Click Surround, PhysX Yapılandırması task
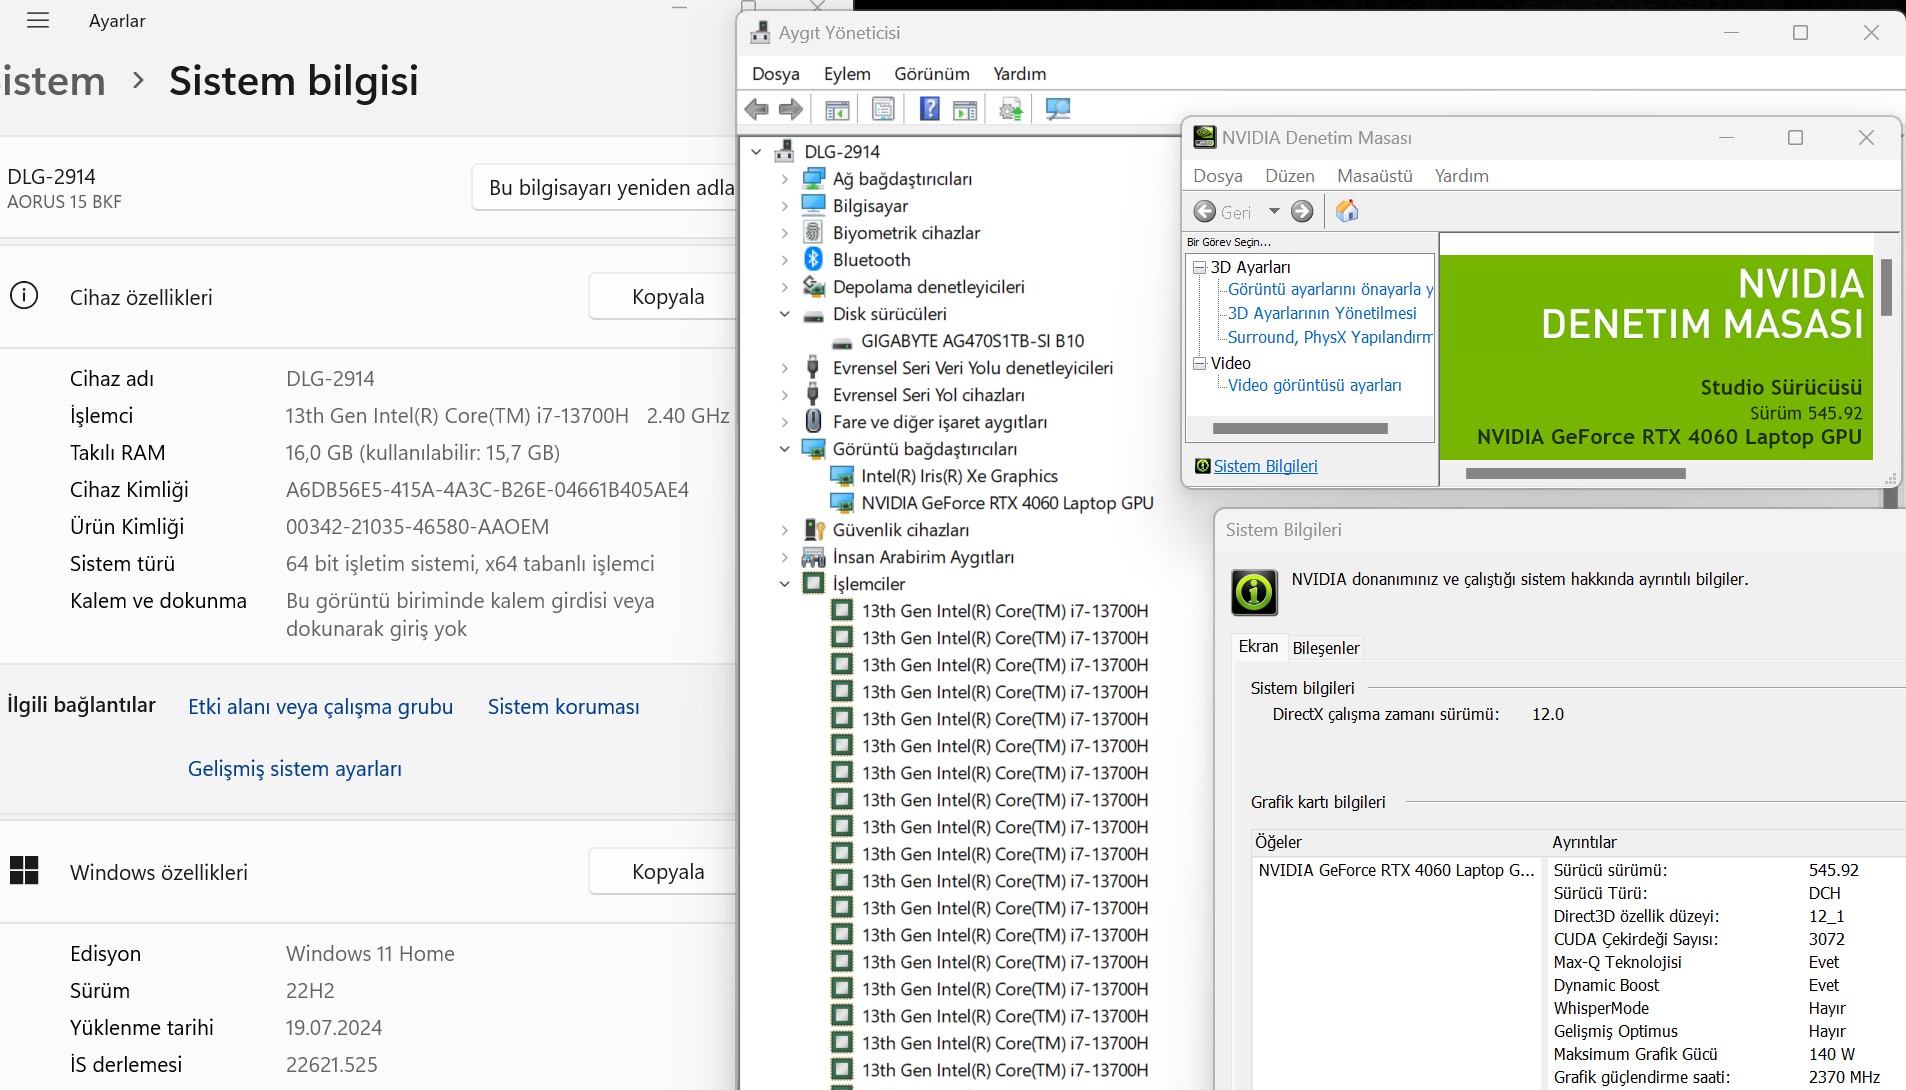Viewport: 1906px width, 1090px height. point(1330,337)
